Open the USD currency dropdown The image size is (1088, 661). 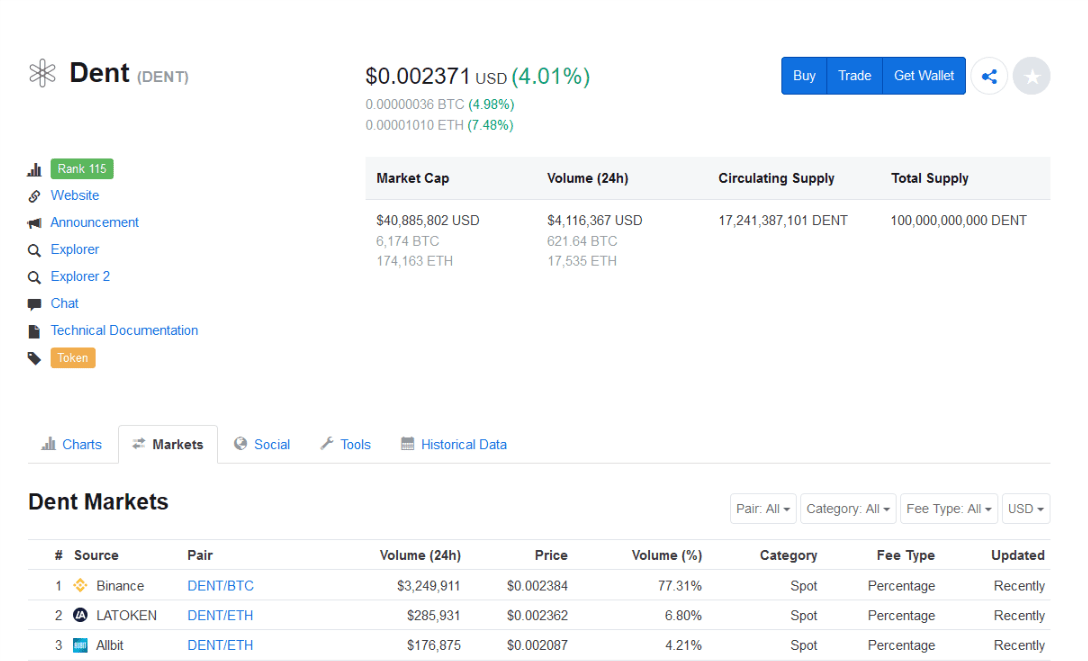(x=1026, y=509)
